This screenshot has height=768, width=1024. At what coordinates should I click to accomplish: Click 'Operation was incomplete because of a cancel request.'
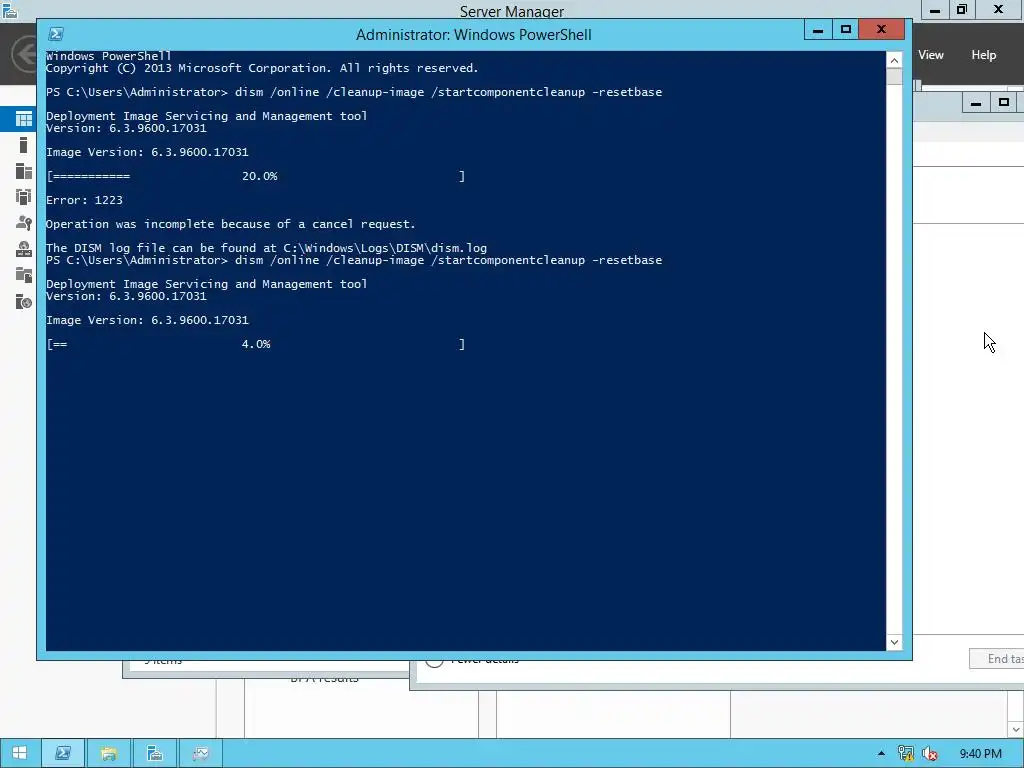click(x=231, y=224)
